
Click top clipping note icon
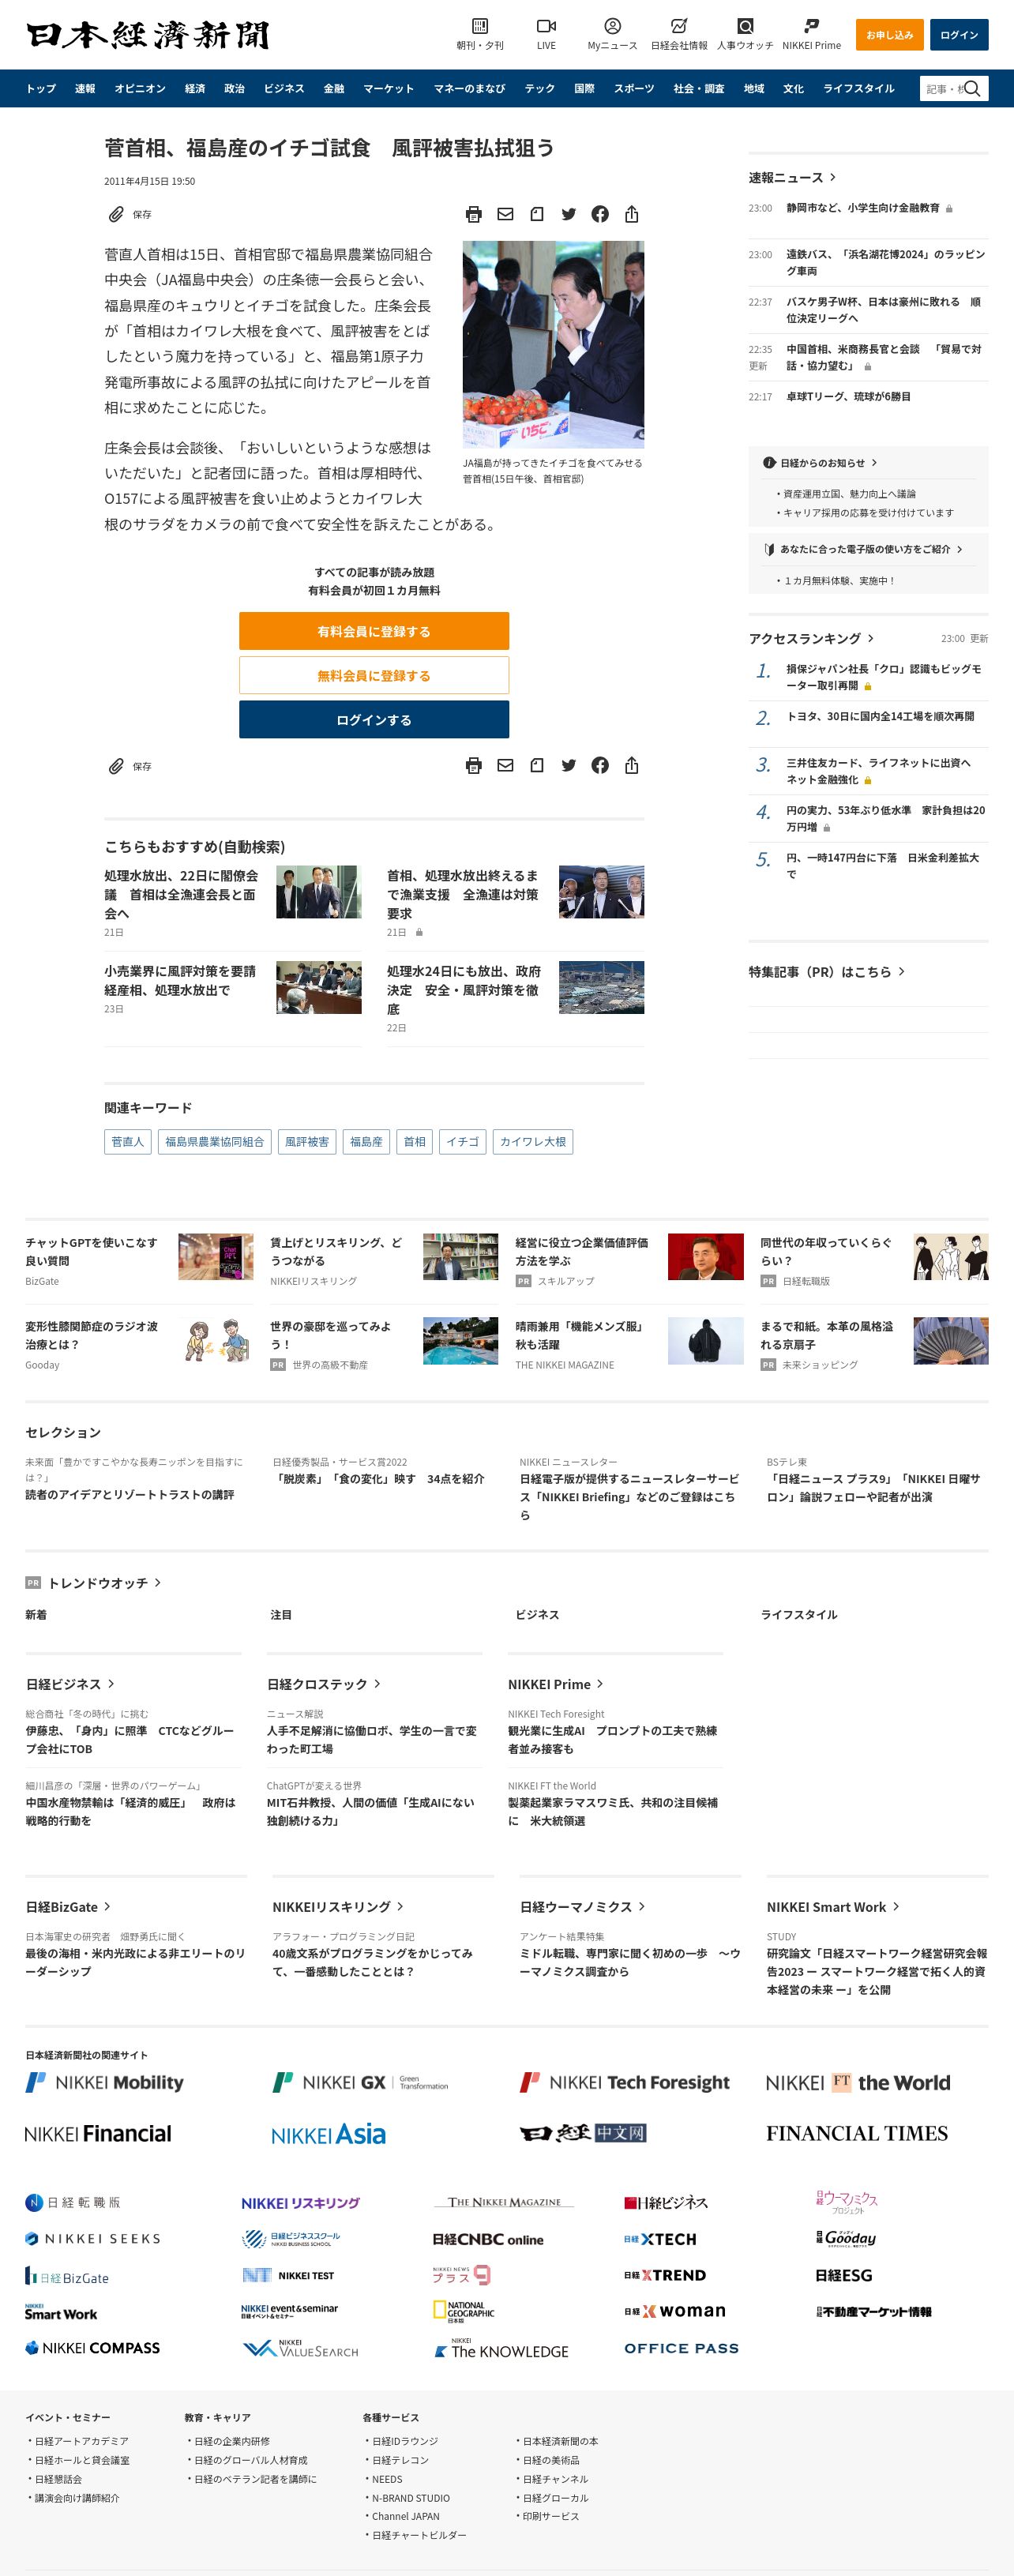(537, 214)
